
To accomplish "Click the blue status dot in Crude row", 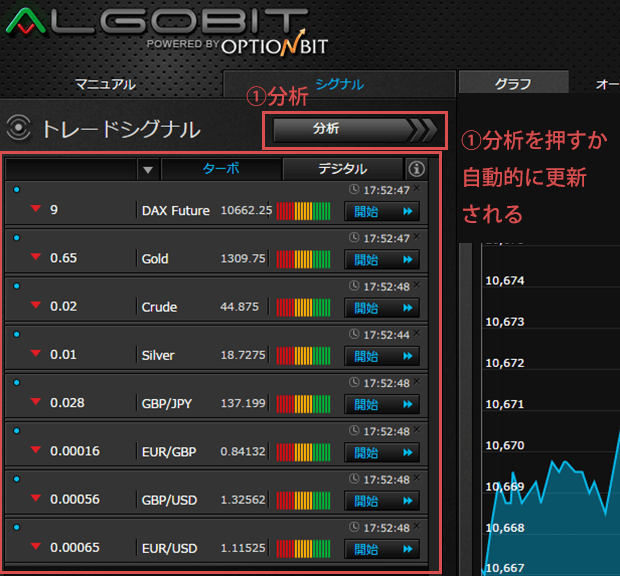I will 17,286.
